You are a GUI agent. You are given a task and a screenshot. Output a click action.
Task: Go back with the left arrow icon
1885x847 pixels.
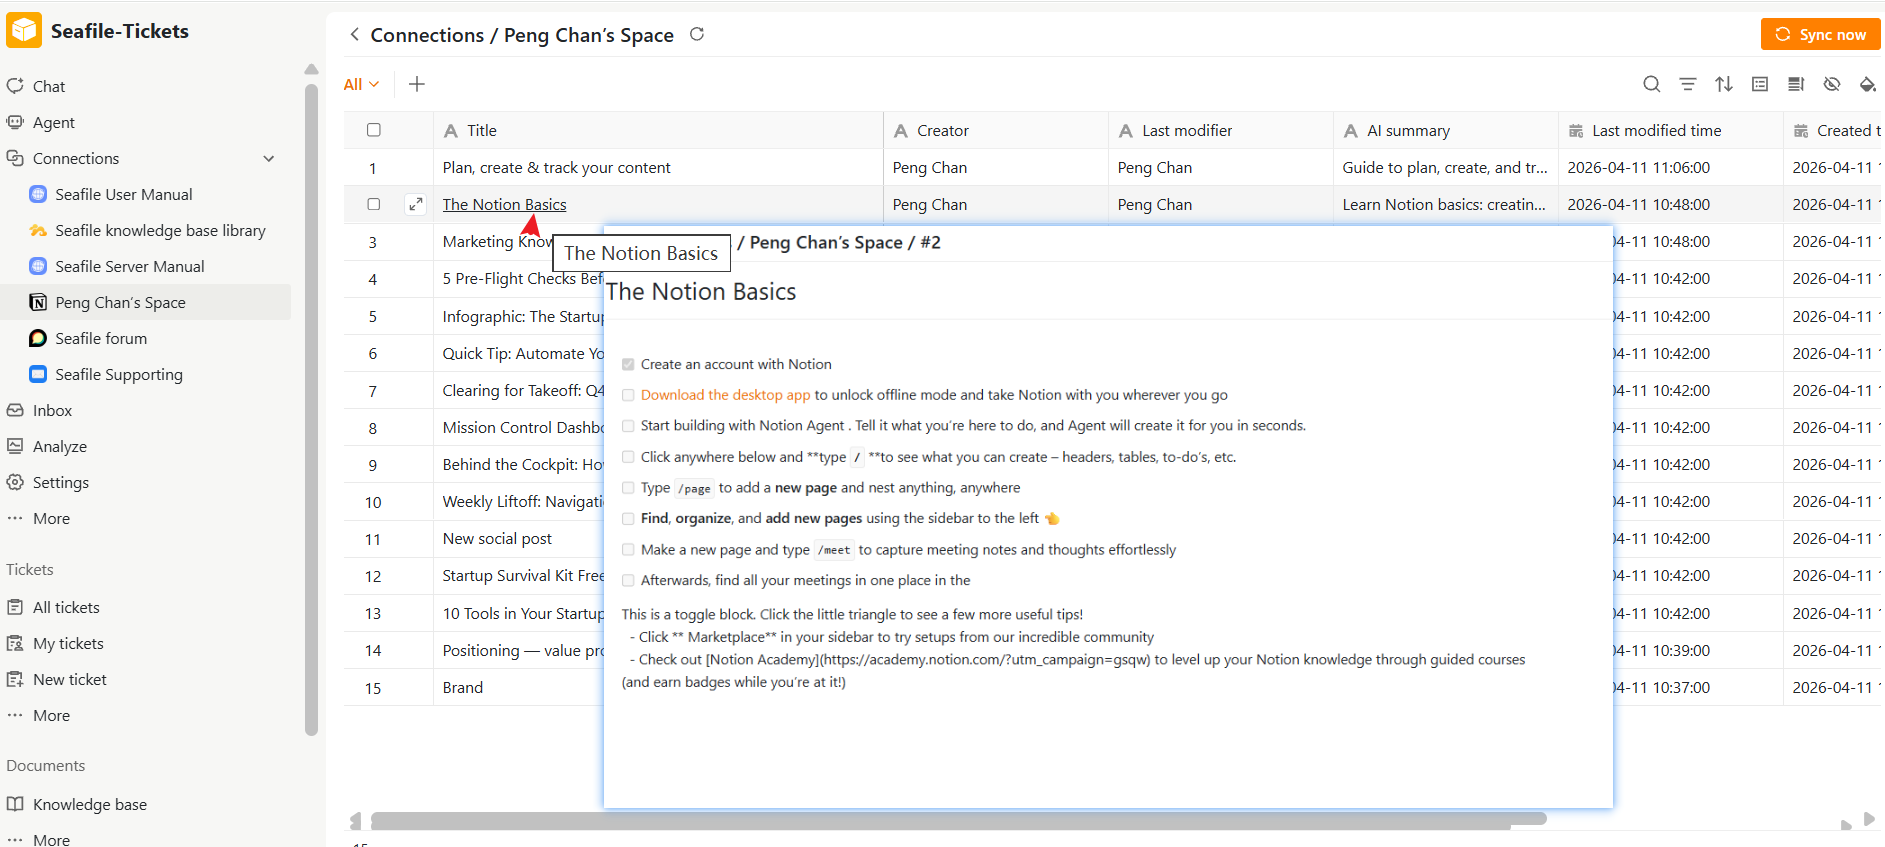354,35
